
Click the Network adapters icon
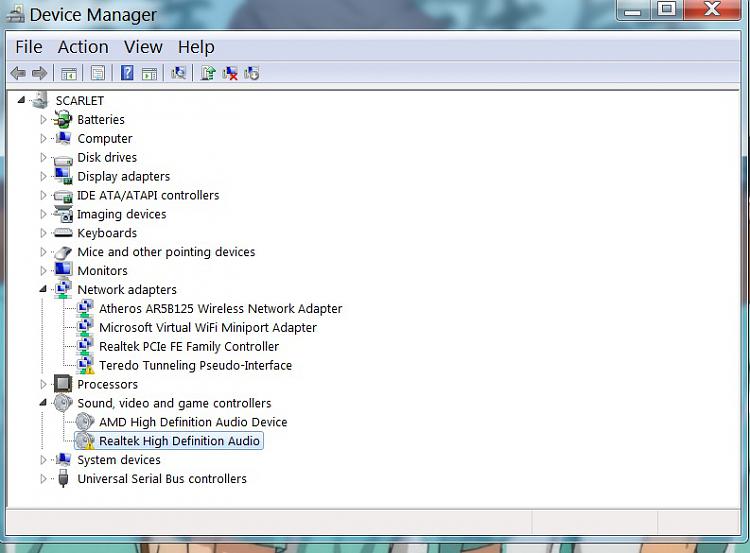click(63, 289)
